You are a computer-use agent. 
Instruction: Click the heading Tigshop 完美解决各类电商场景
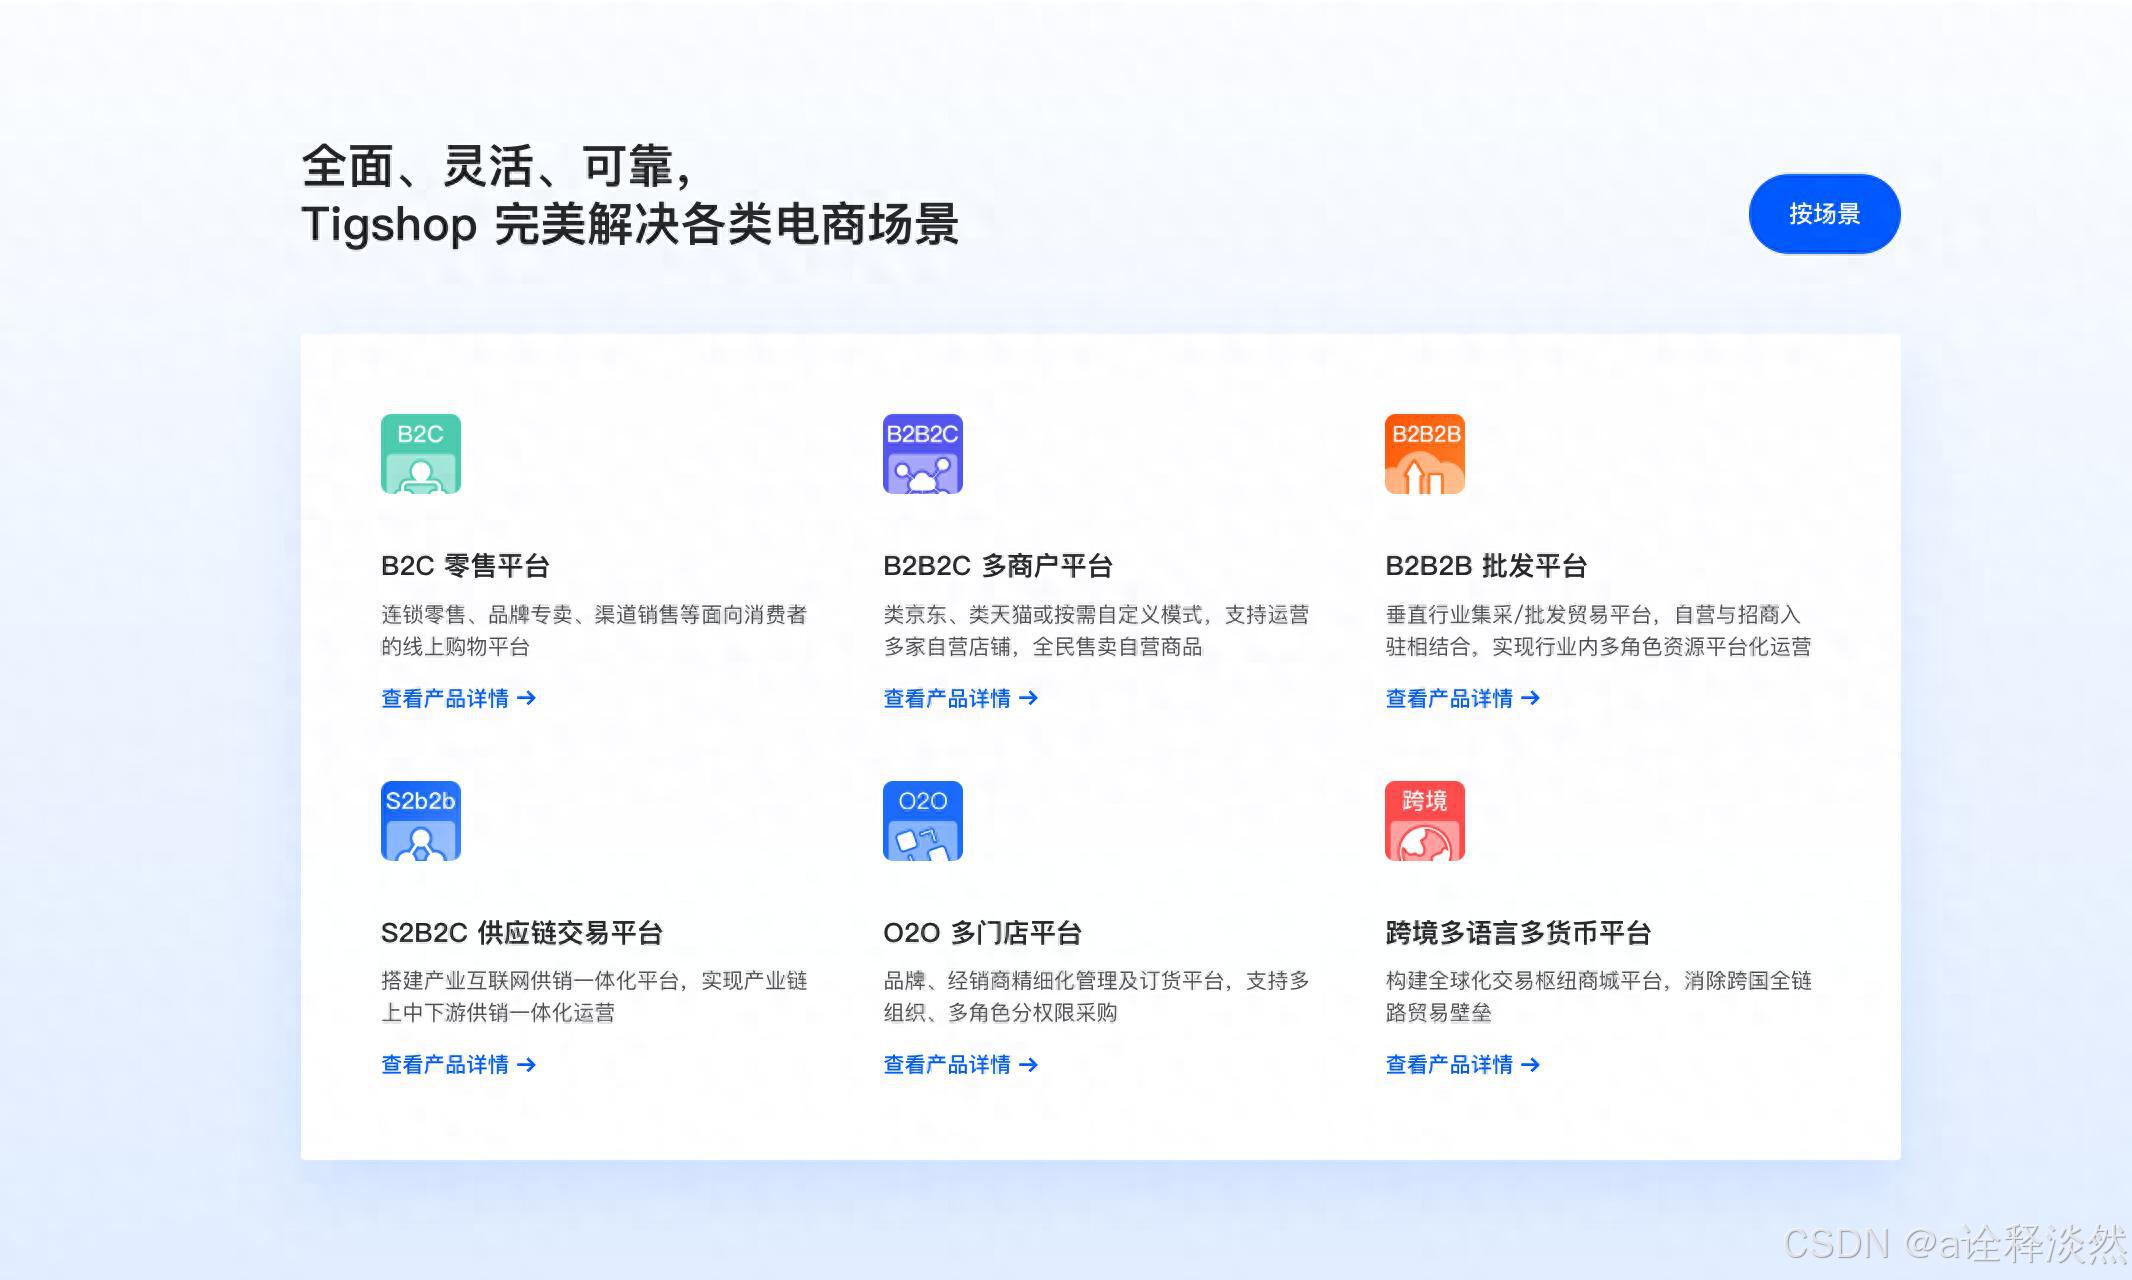tap(630, 224)
